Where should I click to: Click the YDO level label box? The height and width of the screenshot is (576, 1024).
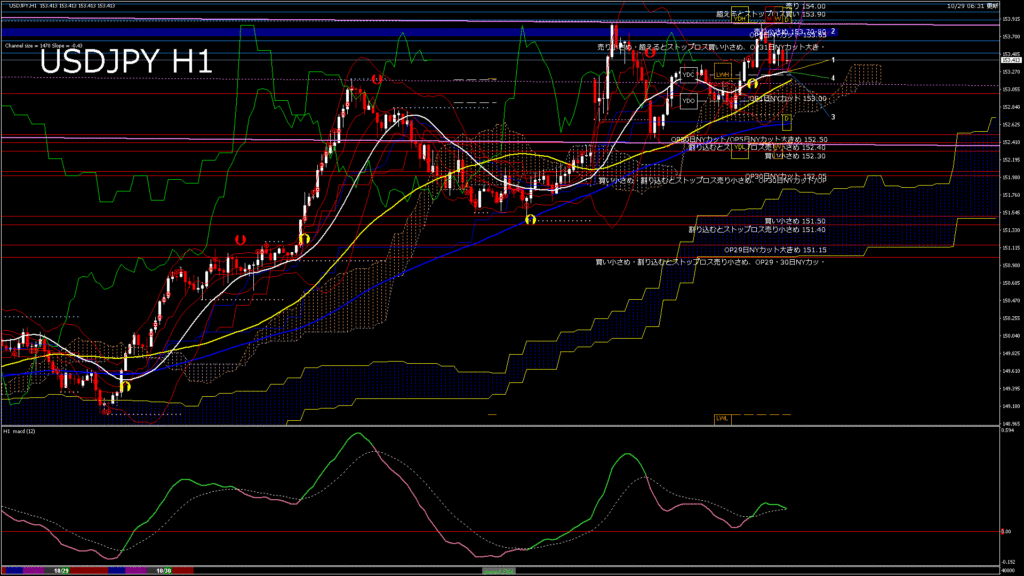tap(688, 101)
